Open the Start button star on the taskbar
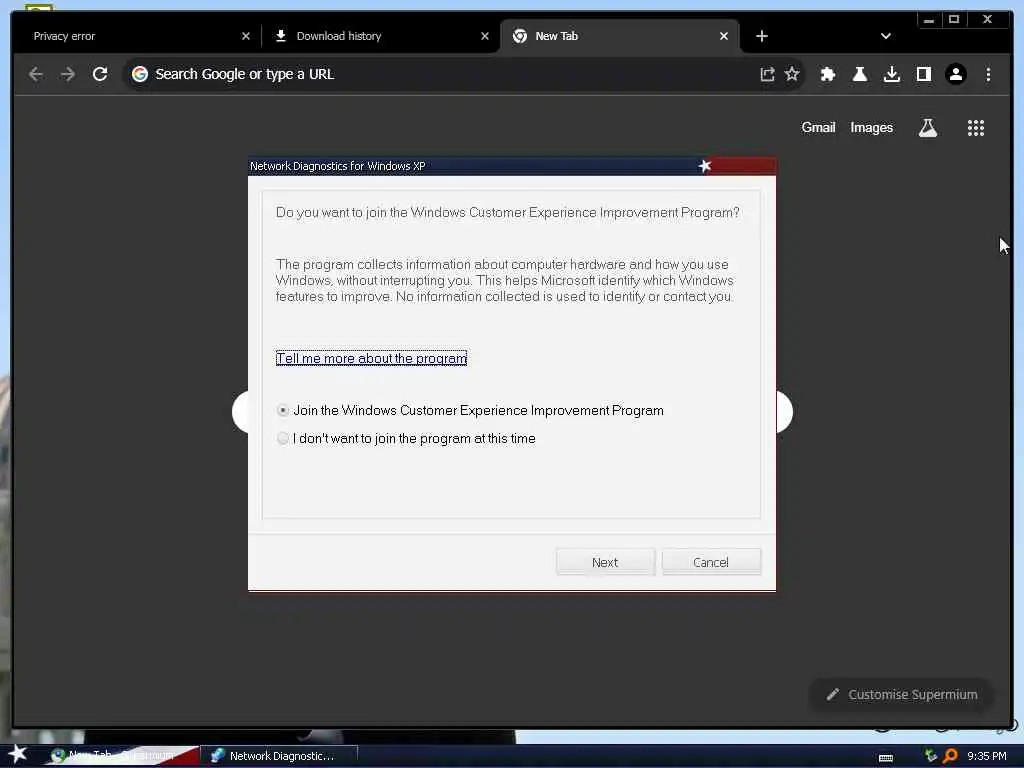Viewport: 1024px width, 768px height. point(17,755)
